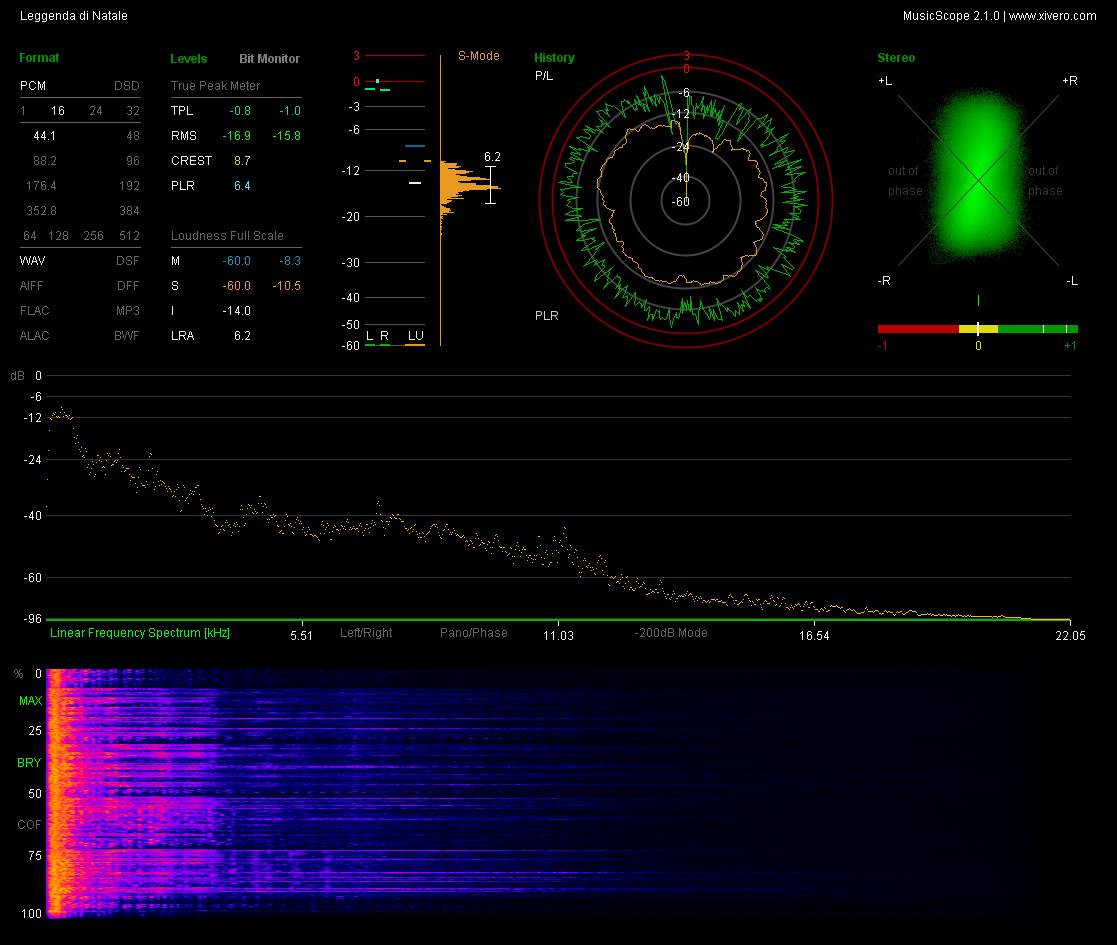Open the www.xivero.com website link
1117x945 pixels.
[x=1052, y=16]
